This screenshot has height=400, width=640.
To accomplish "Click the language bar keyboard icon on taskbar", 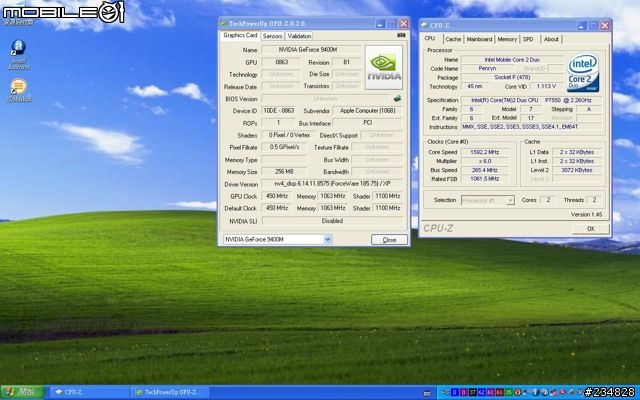I will pos(427,393).
